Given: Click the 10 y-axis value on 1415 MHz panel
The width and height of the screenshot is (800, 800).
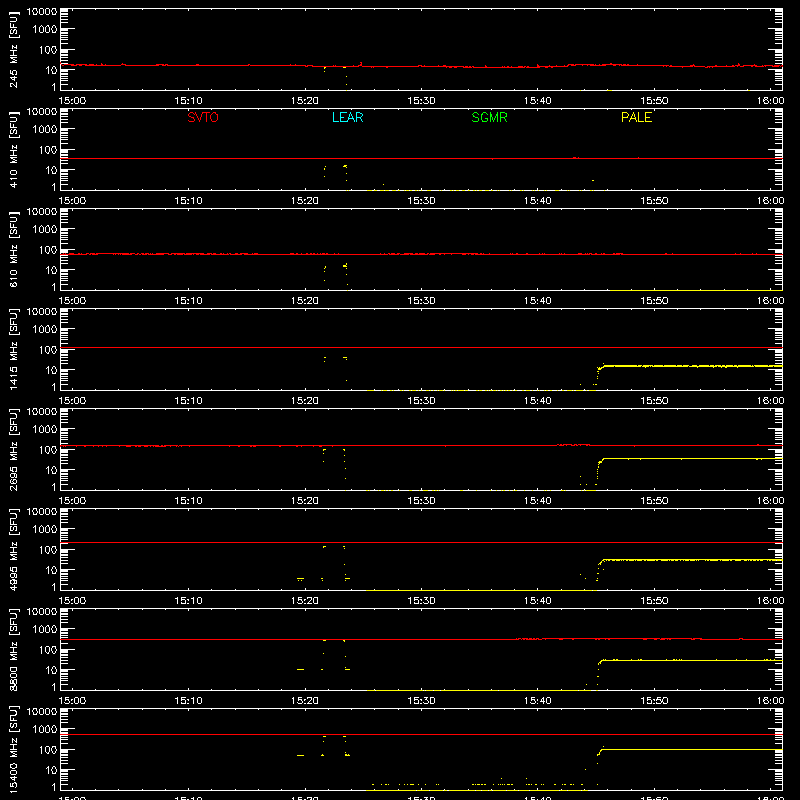Looking at the screenshot, I should click(51, 370).
